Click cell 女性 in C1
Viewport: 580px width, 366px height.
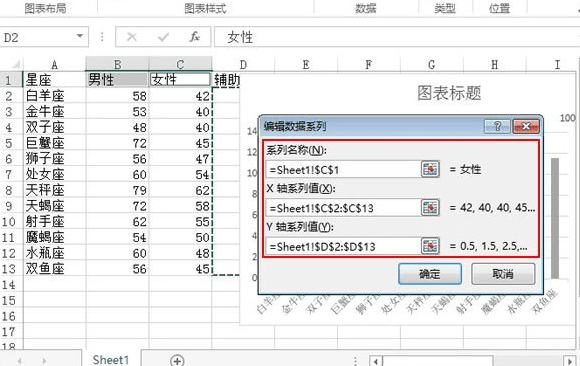(x=180, y=80)
